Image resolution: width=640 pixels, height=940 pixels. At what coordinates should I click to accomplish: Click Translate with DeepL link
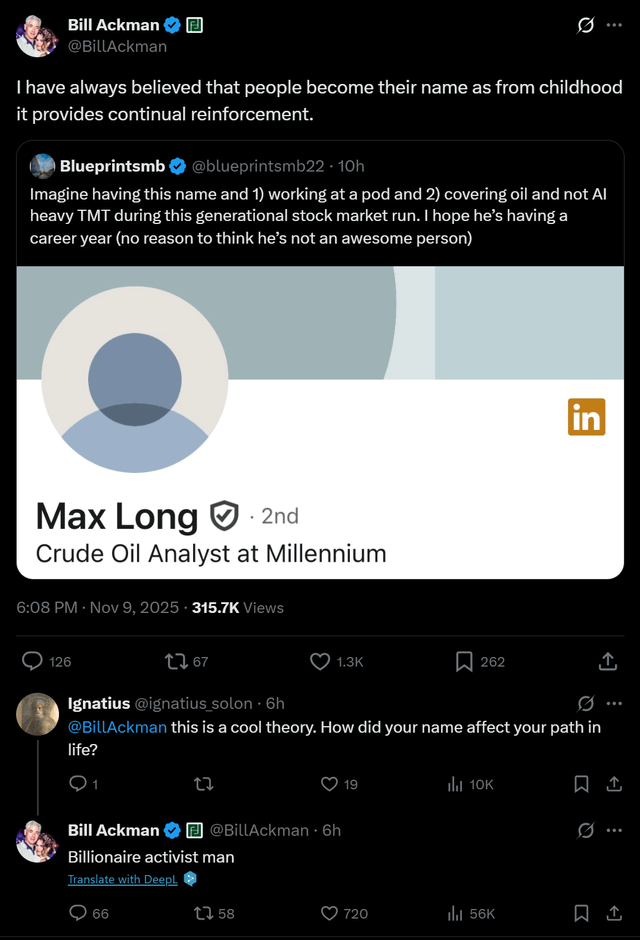(x=122, y=879)
